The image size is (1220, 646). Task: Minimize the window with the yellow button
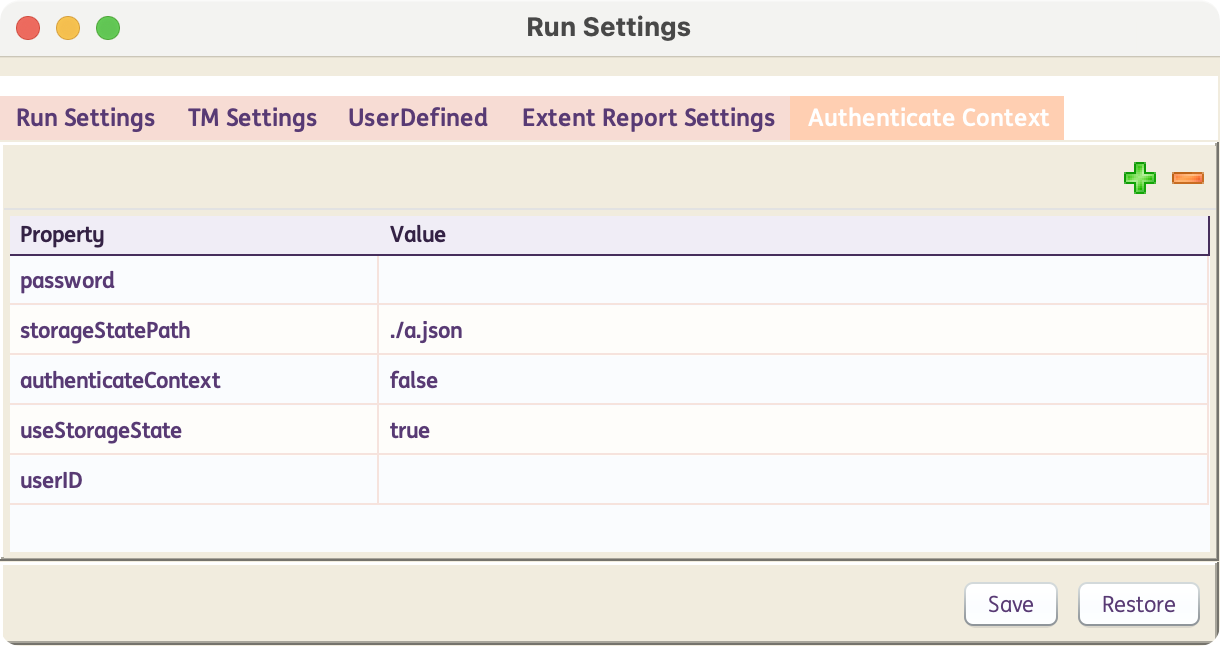pos(68,28)
